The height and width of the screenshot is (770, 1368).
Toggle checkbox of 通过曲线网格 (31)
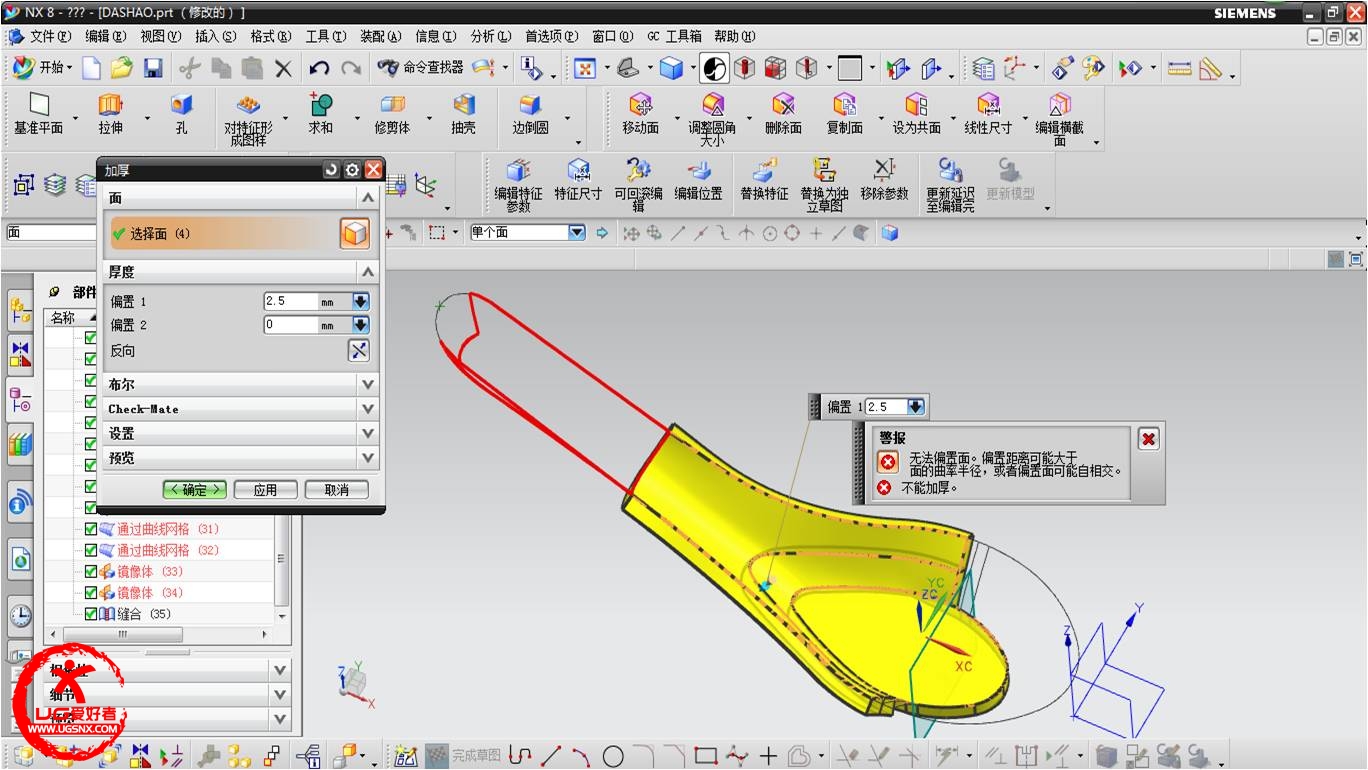pyautogui.click(x=91, y=529)
